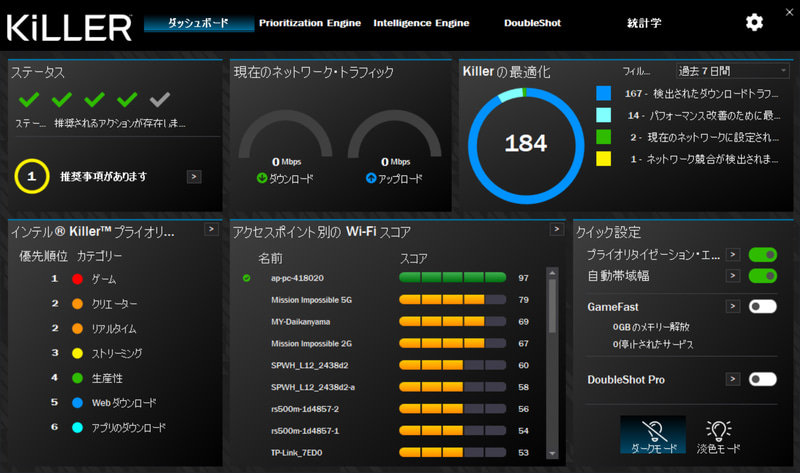Viewport: 800px width, 473px height.
Task: Click the 14 performance improvement entry
Action: tap(704, 115)
